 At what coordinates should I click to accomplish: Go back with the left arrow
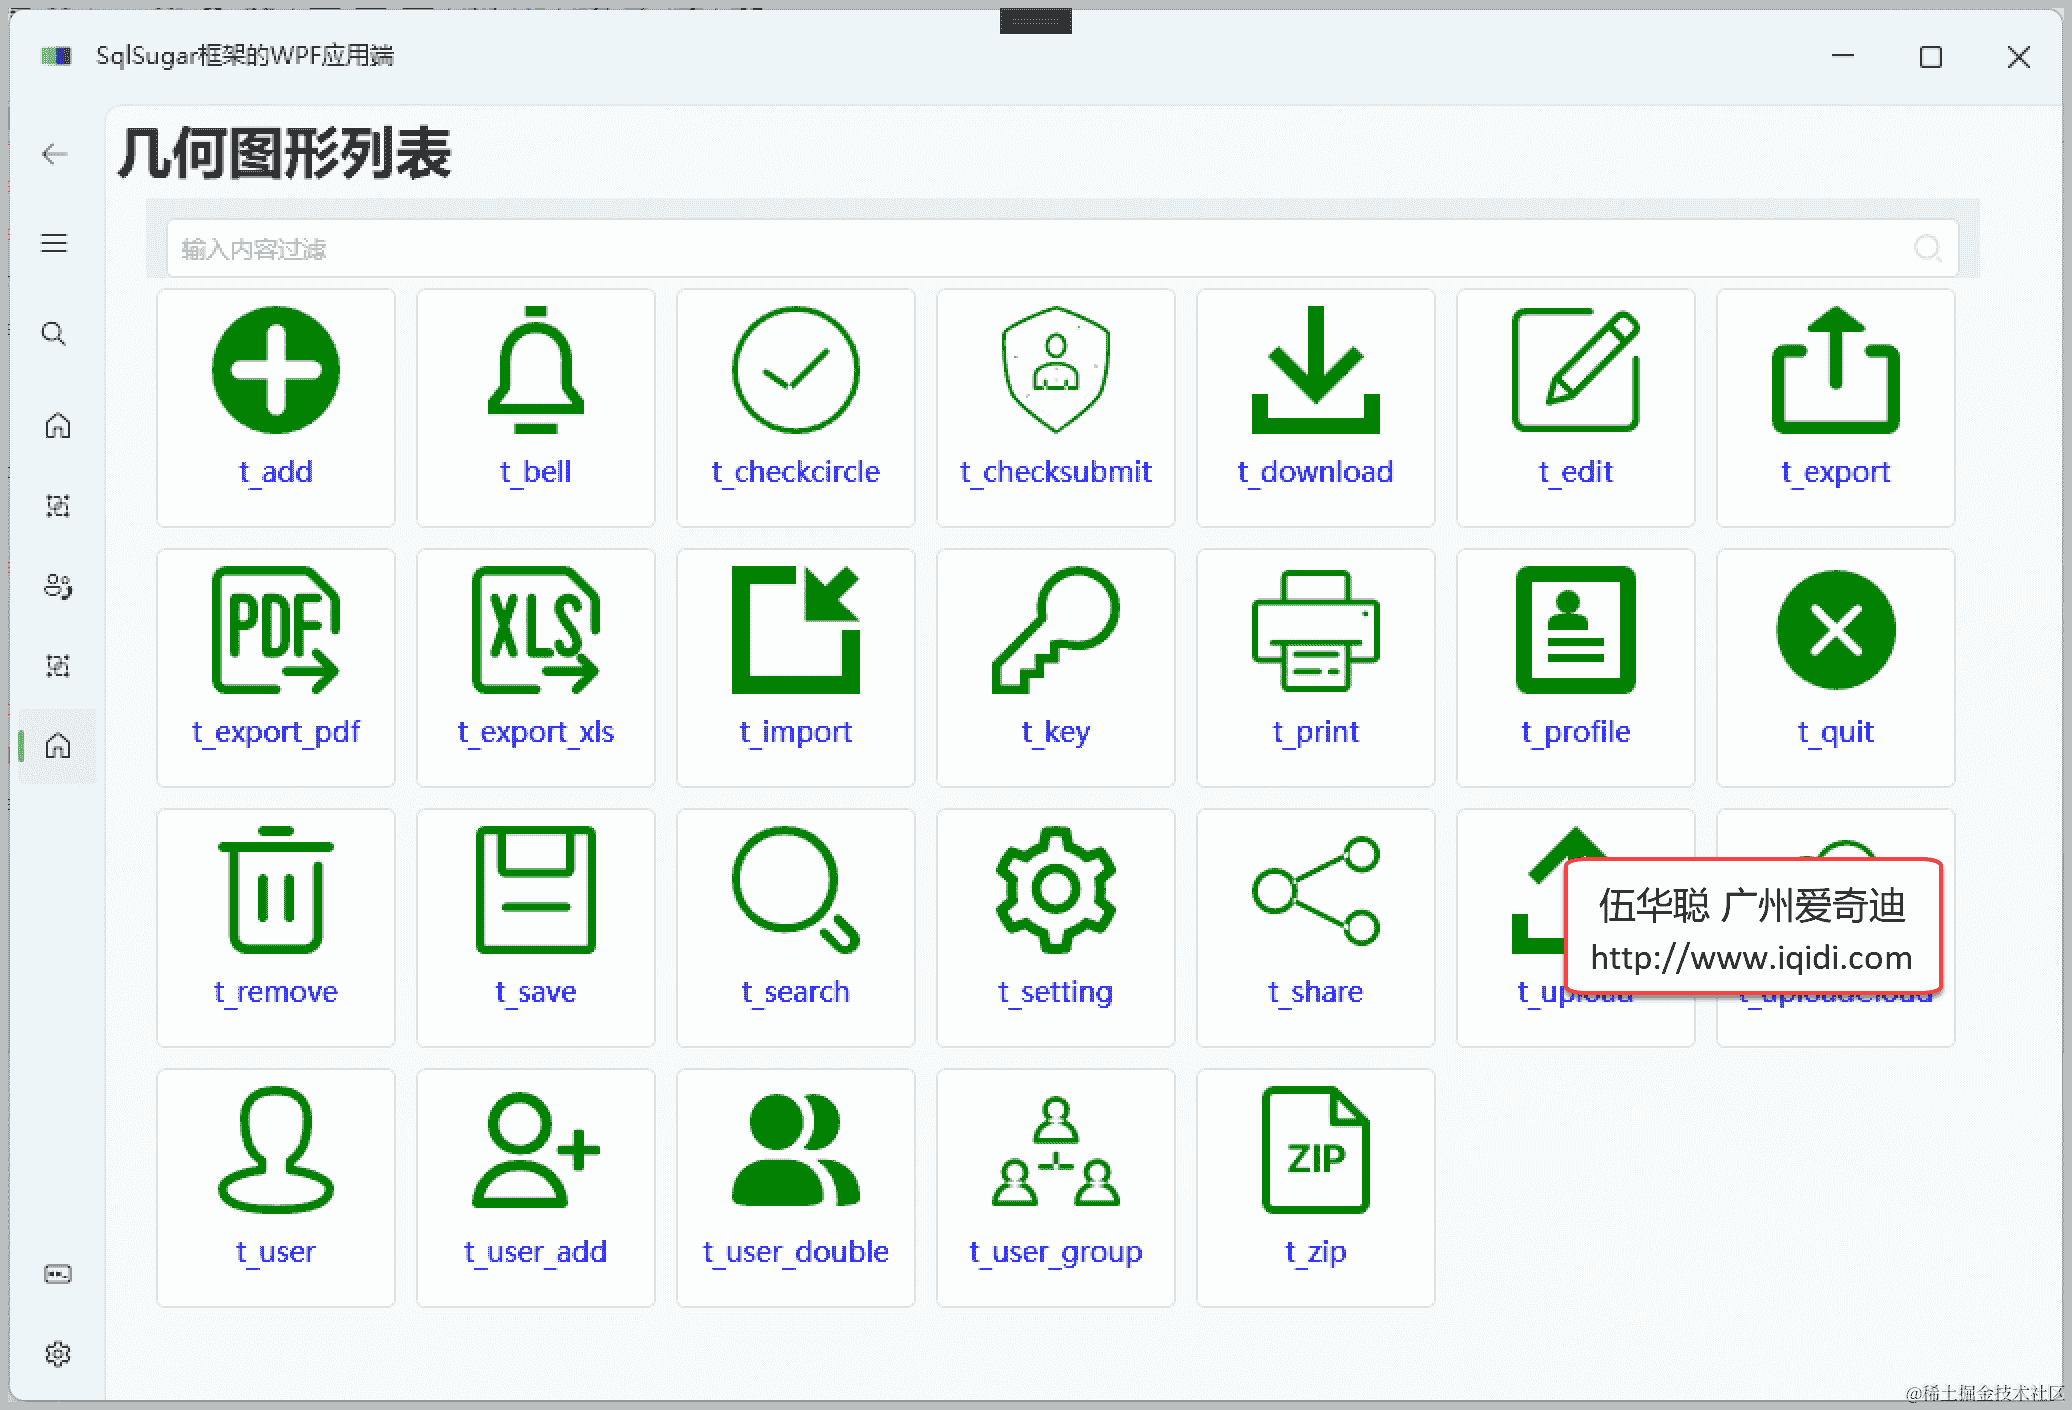pyautogui.click(x=55, y=154)
